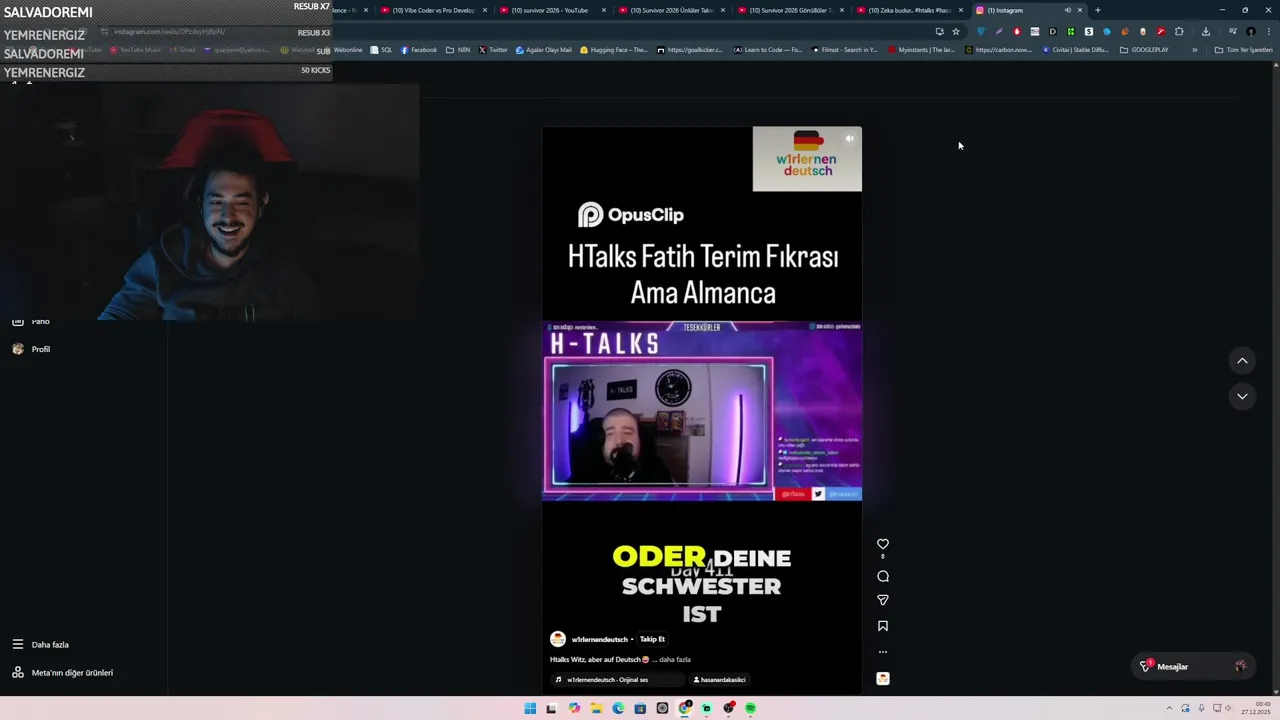1280x720 pixels.
Task: Open audio thumbnail below the options icon
Action: point(882,678)
